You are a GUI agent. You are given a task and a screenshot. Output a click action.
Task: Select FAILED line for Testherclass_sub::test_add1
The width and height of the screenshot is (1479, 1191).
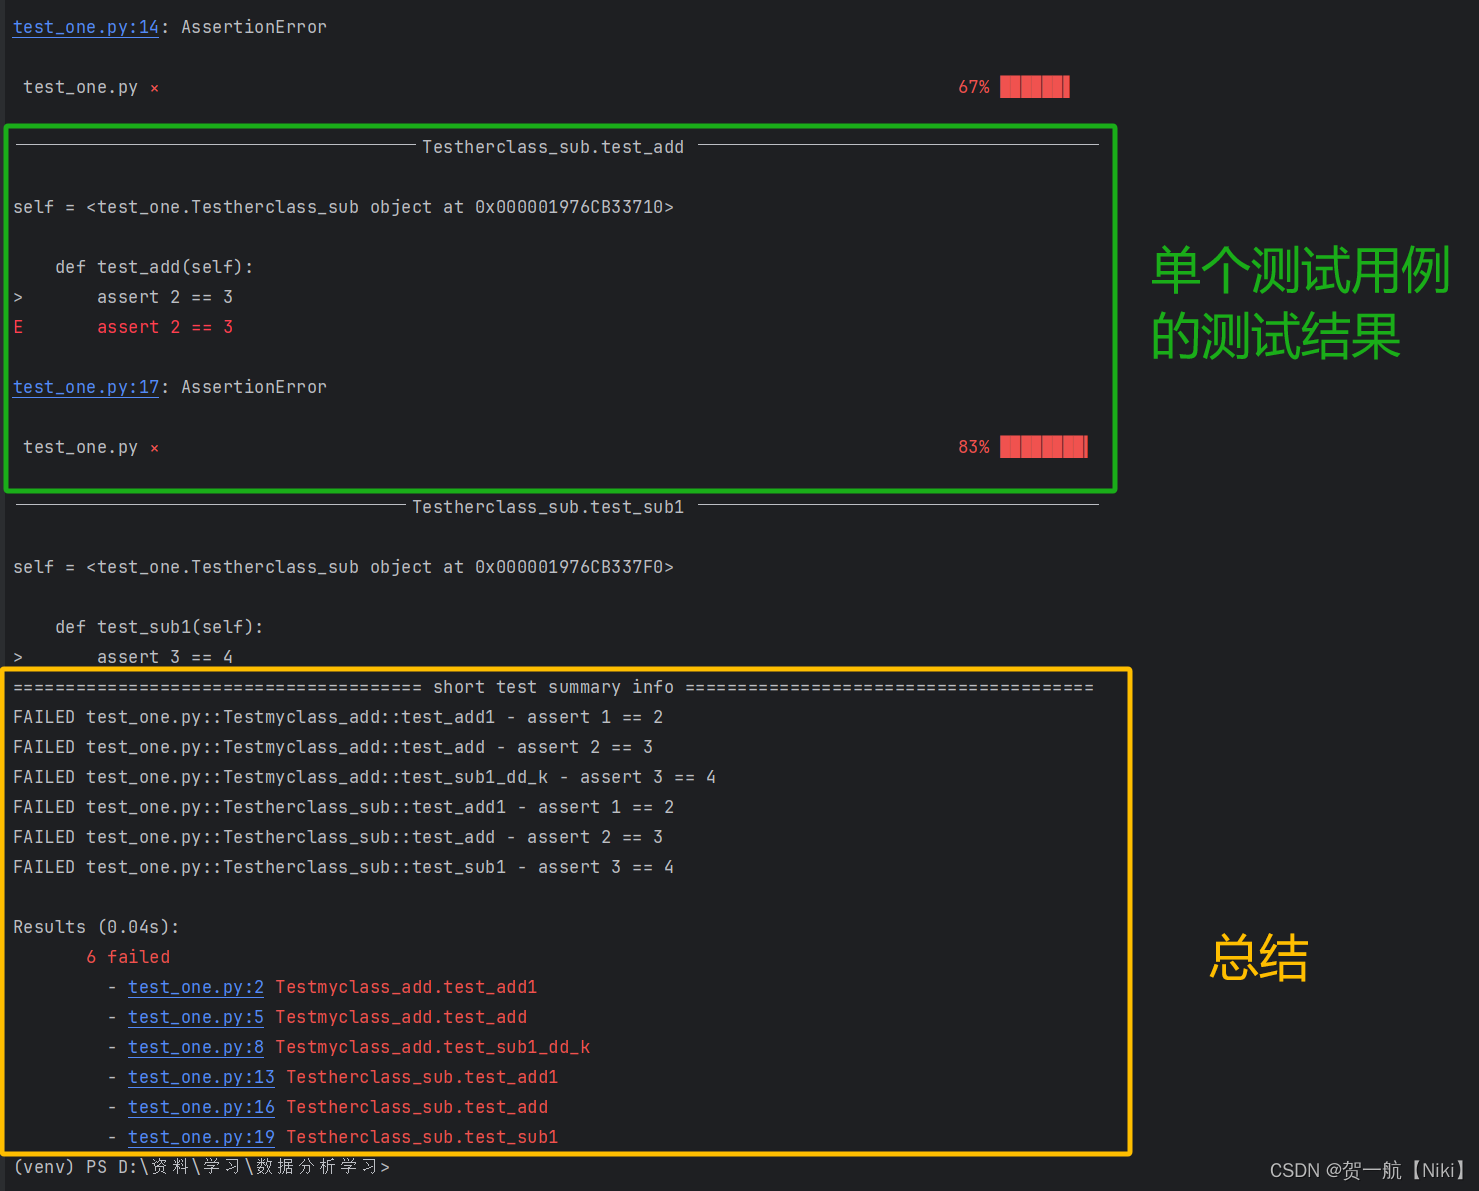point(343,807)
